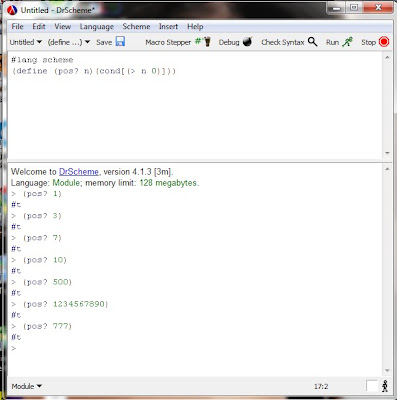Click the DrScheme logo in title bar
Image resolution: width=397 pixels, height=400 pixels.
[12, 10]
